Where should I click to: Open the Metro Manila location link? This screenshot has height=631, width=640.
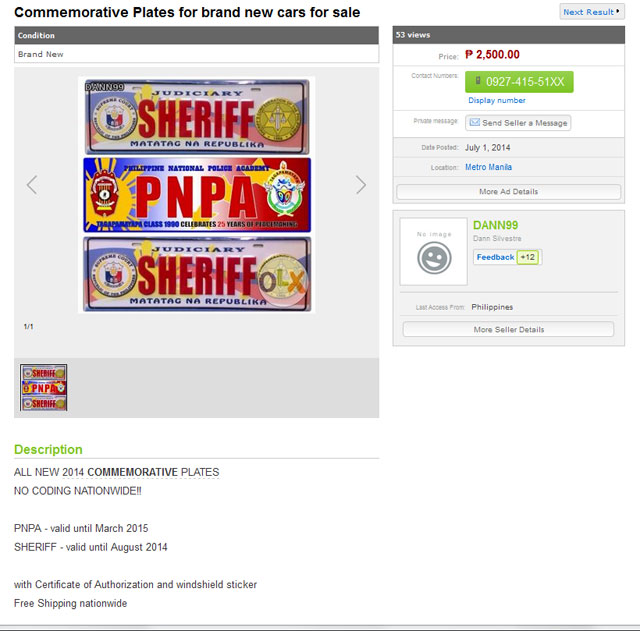488,167
